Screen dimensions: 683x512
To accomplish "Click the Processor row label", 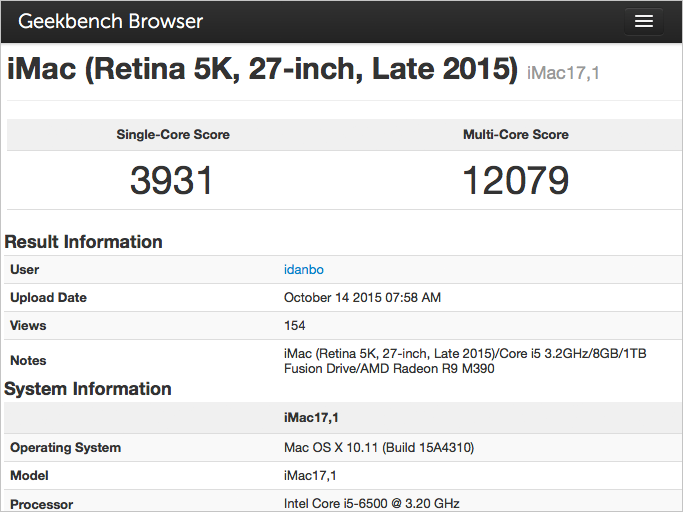I will (41, 504).
